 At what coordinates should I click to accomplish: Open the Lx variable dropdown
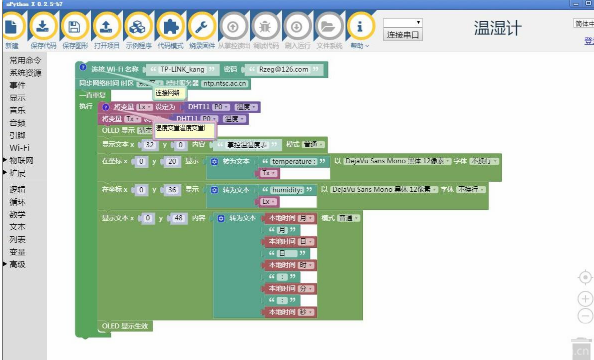[x=144, y=107]
